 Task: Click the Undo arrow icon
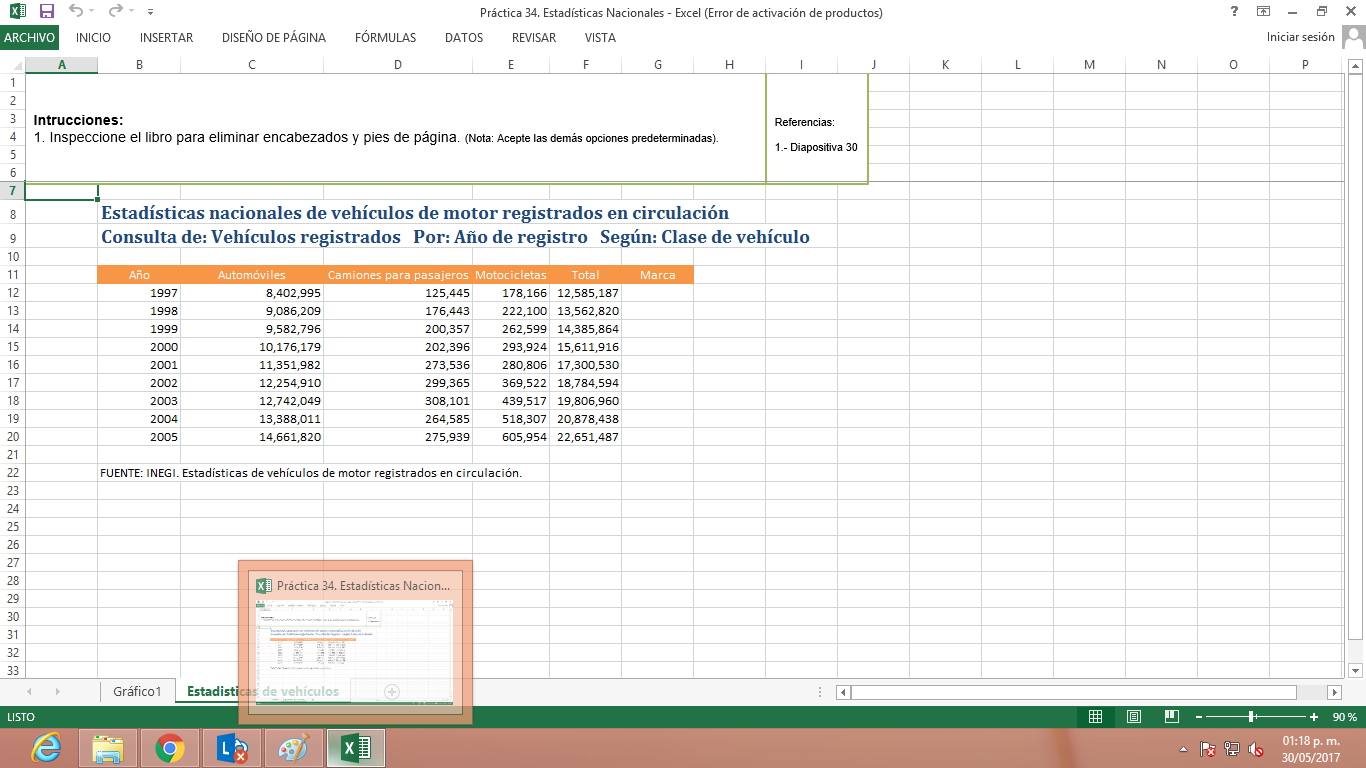pos(76,12)
